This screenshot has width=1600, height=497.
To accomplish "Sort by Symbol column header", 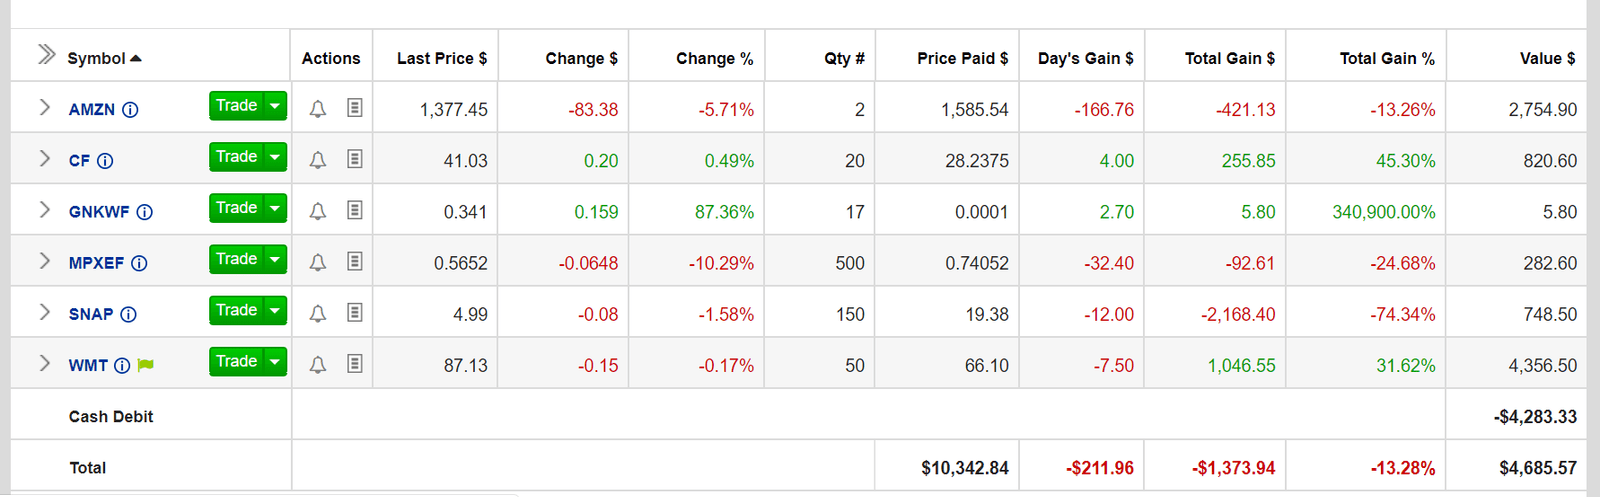I will pyautogui.click(x=104, y=59).
